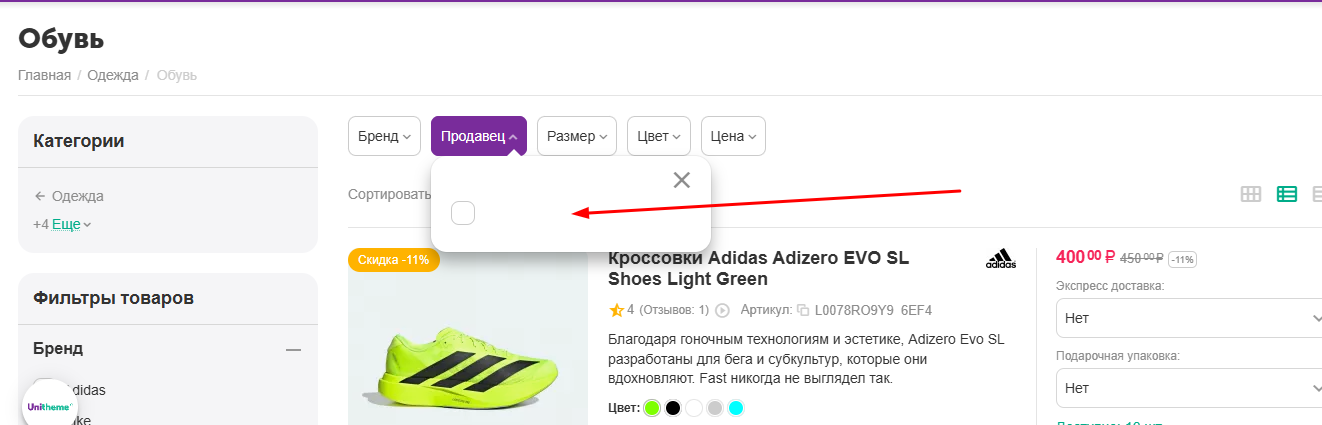
Task: Expand categories with Еще link
Action: pyautogui.click(x=70, y=224)
